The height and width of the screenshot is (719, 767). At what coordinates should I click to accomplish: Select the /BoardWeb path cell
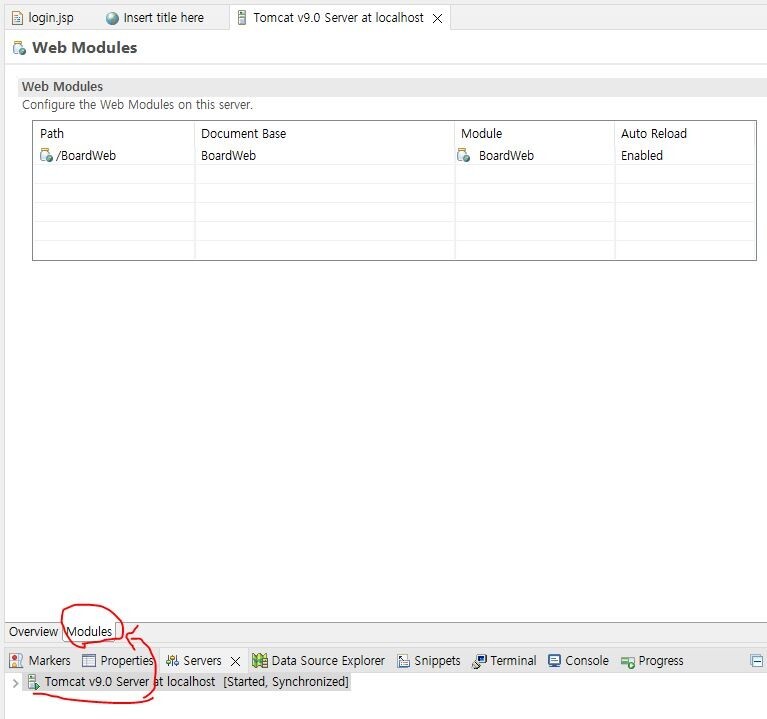[113, 156]
